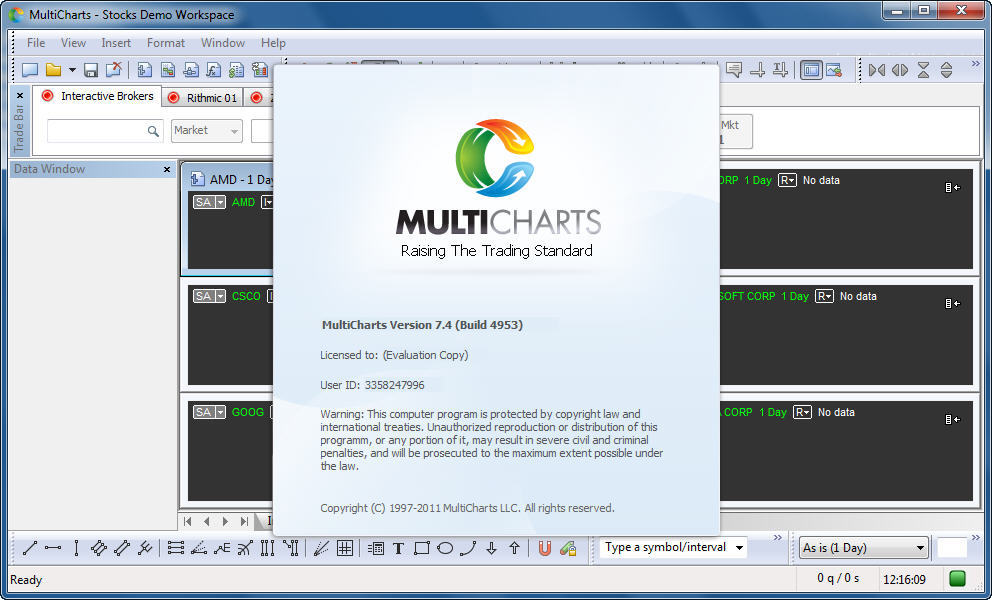Click the search magnifier in the Trade Bar
The height and width of the screenshot is (600, 992).
(x=153, y=131)
